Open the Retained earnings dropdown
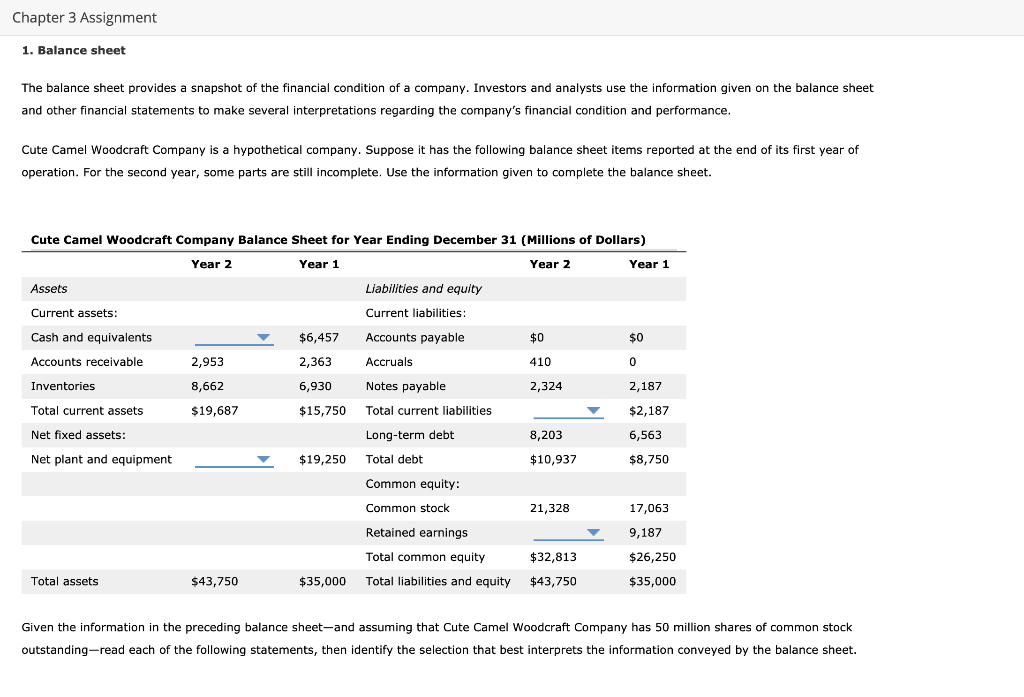Screen dimensions: 1024x697 [594, 532]
